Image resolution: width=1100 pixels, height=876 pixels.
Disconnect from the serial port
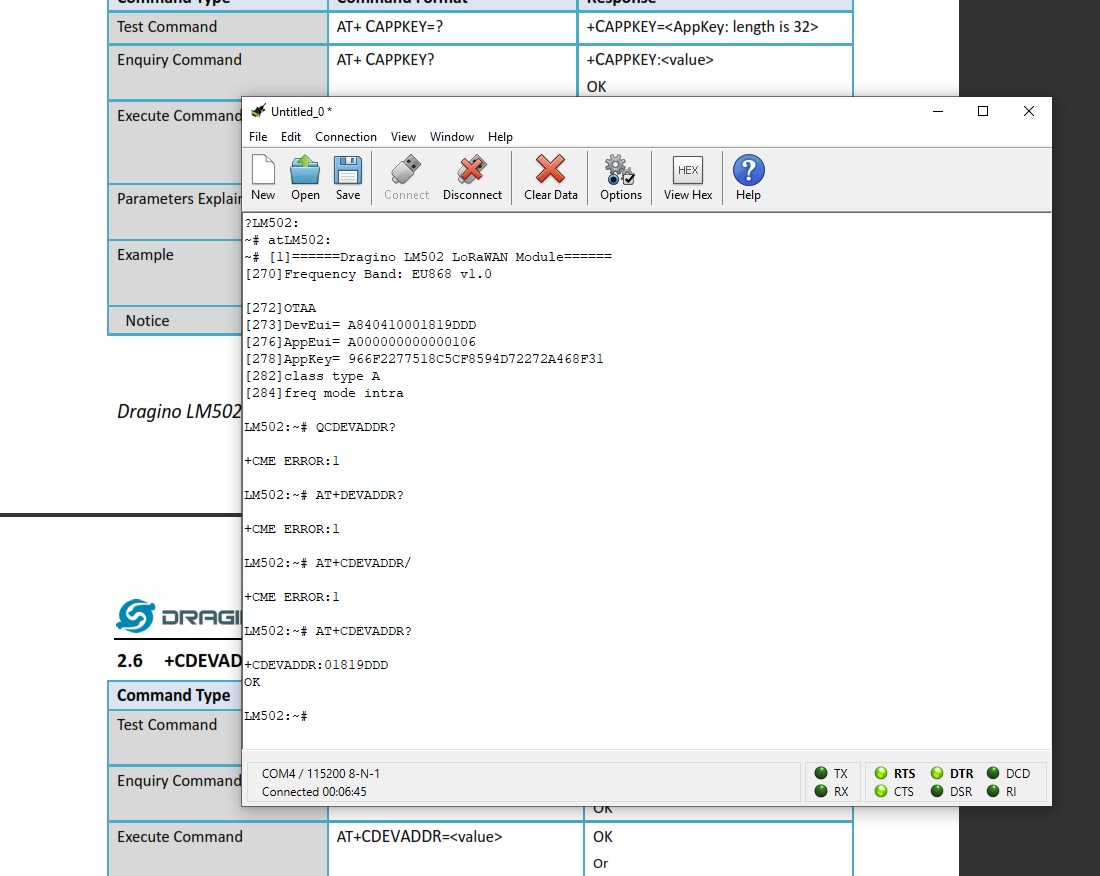[x=472, y=177]
